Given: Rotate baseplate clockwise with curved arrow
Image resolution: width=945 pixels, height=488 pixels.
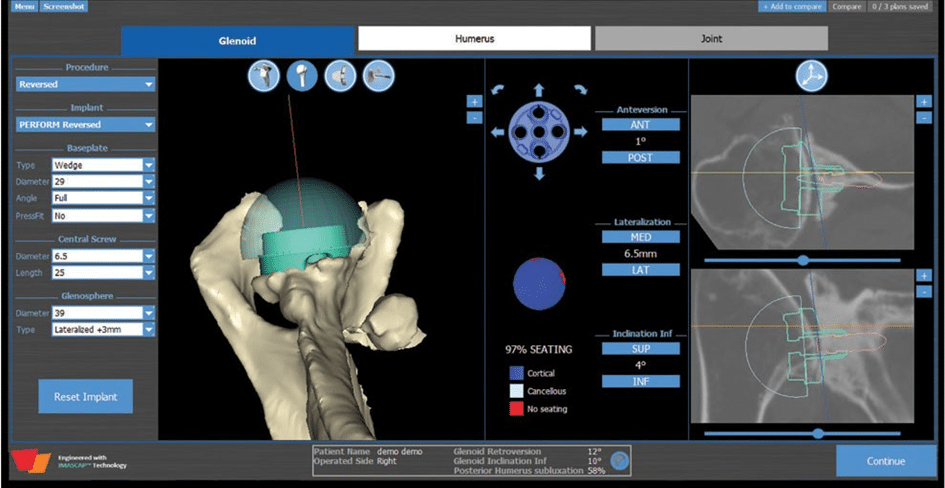Looking at the screenshot, I should (x=578, y=92).
